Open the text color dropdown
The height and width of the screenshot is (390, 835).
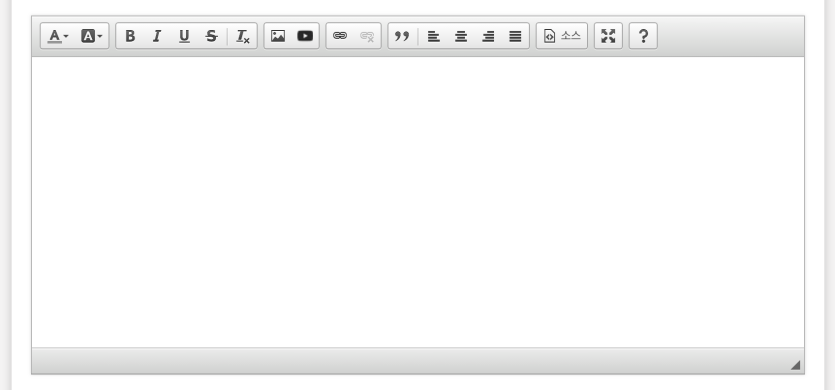point(58,36)
